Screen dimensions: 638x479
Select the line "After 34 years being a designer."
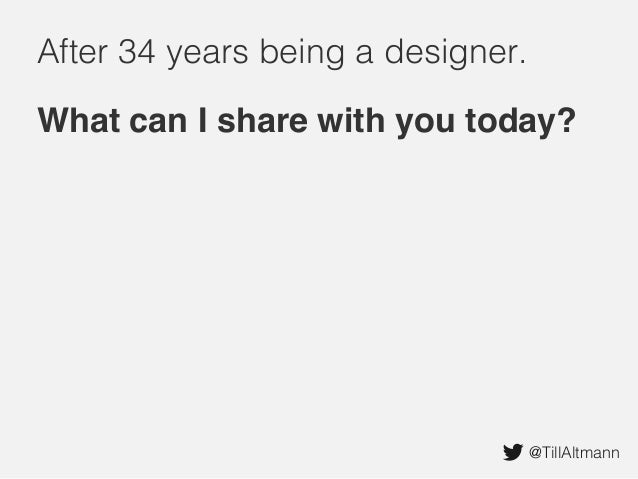(282, 53)
